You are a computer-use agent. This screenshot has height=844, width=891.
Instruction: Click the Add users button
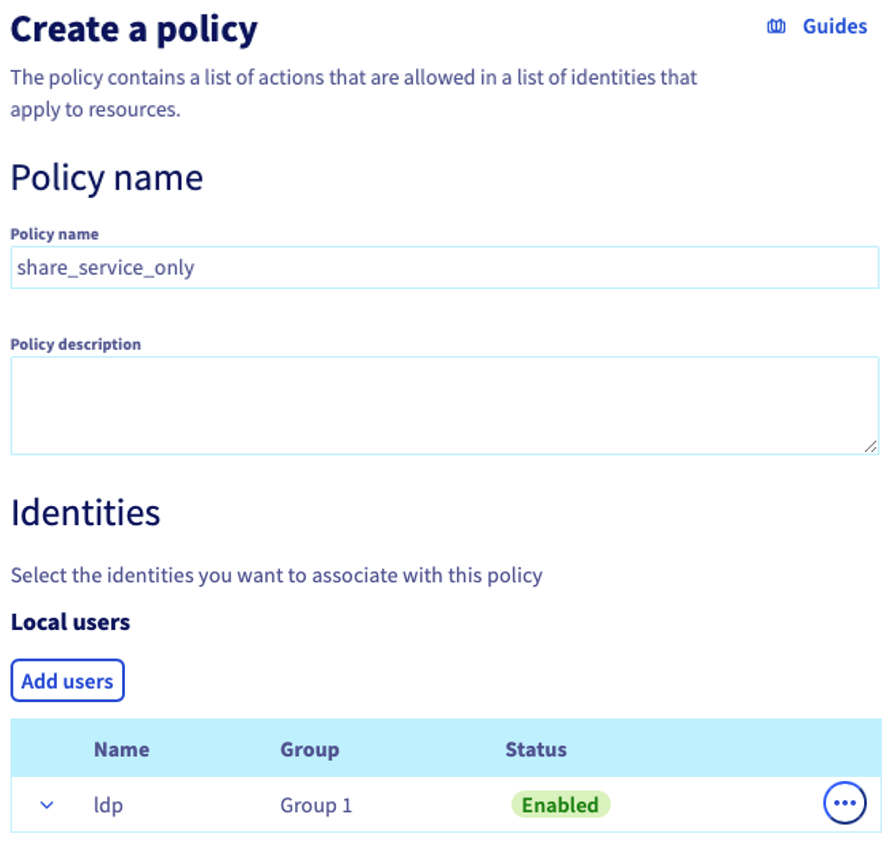click(x=68, y=680)
